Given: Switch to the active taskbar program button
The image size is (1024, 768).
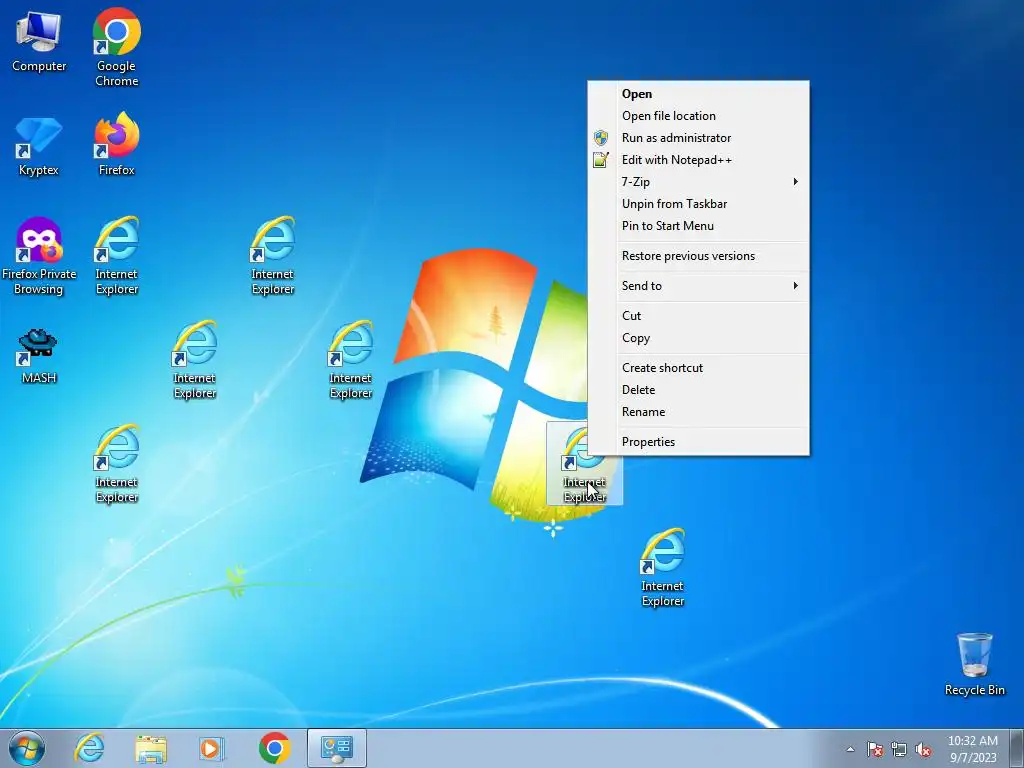Looking at the screenshot, I should point(336,748).
